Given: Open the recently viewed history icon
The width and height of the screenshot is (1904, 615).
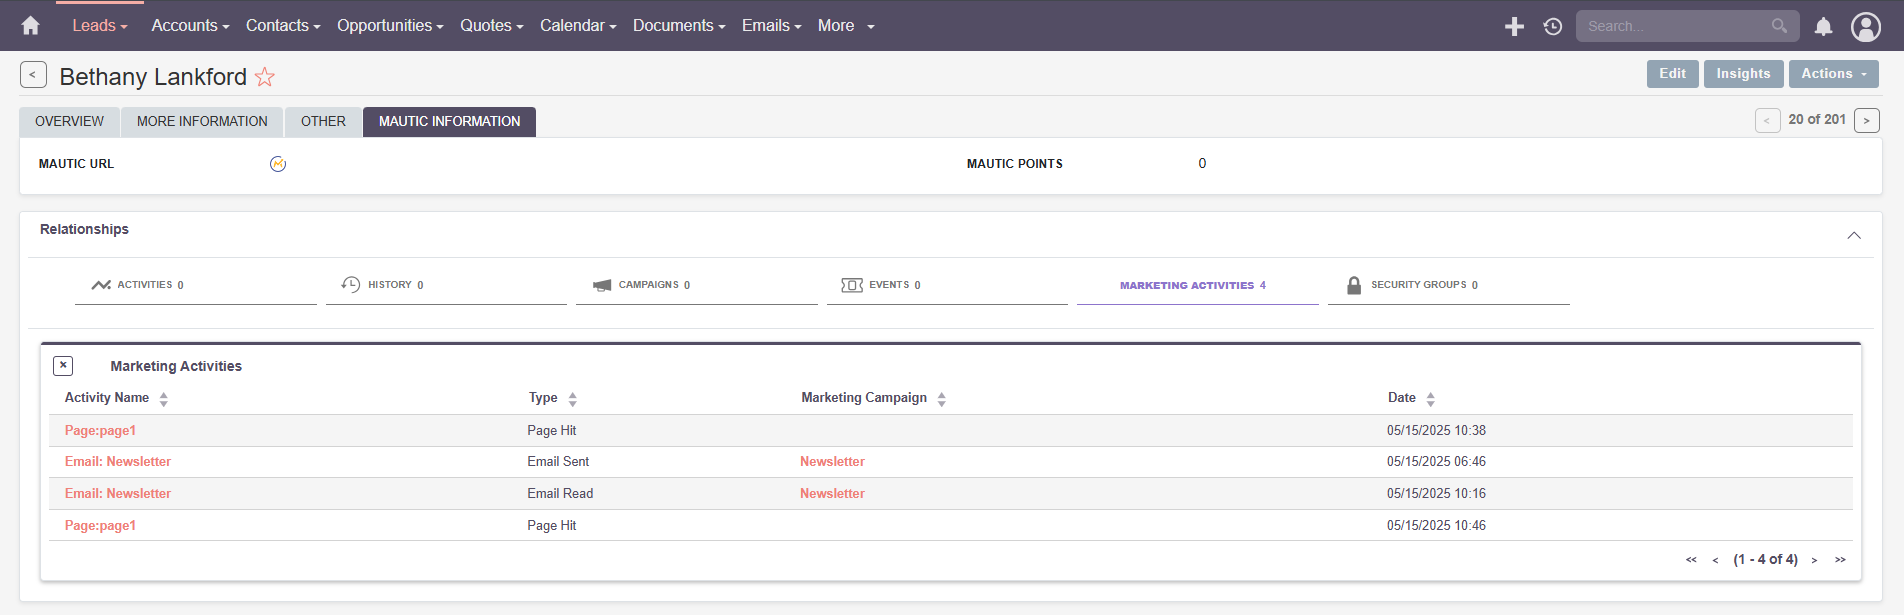Looking at the screenshot, I should tap(1552, 27).
